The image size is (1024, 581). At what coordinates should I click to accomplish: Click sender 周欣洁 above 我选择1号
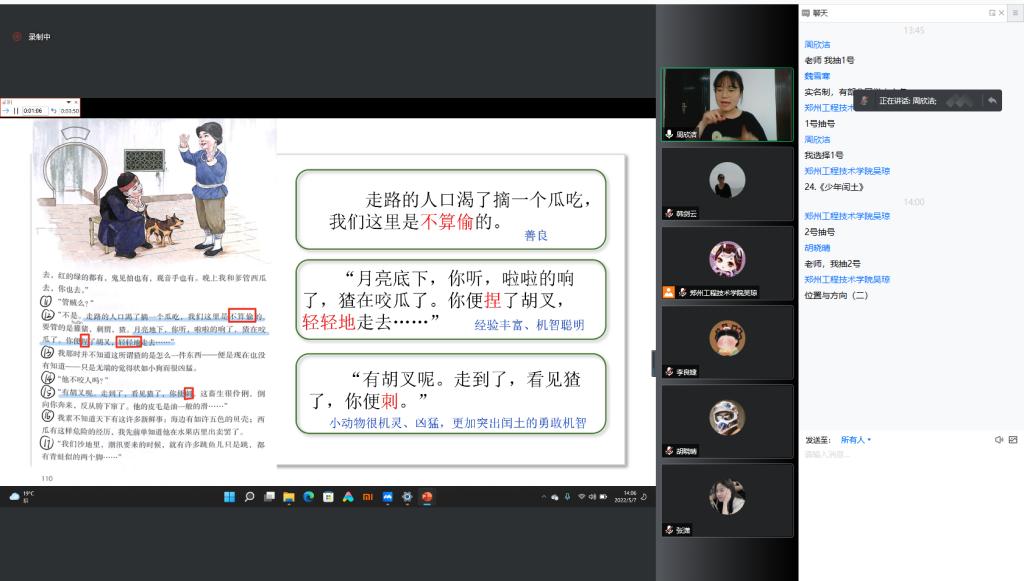point(817,140)
